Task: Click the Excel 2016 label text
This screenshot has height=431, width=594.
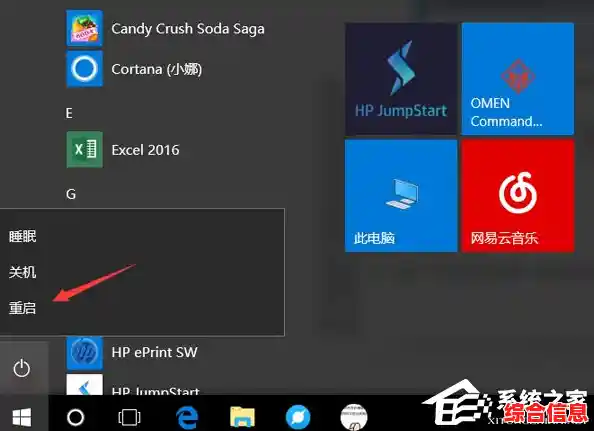Action: coord(145,150)
